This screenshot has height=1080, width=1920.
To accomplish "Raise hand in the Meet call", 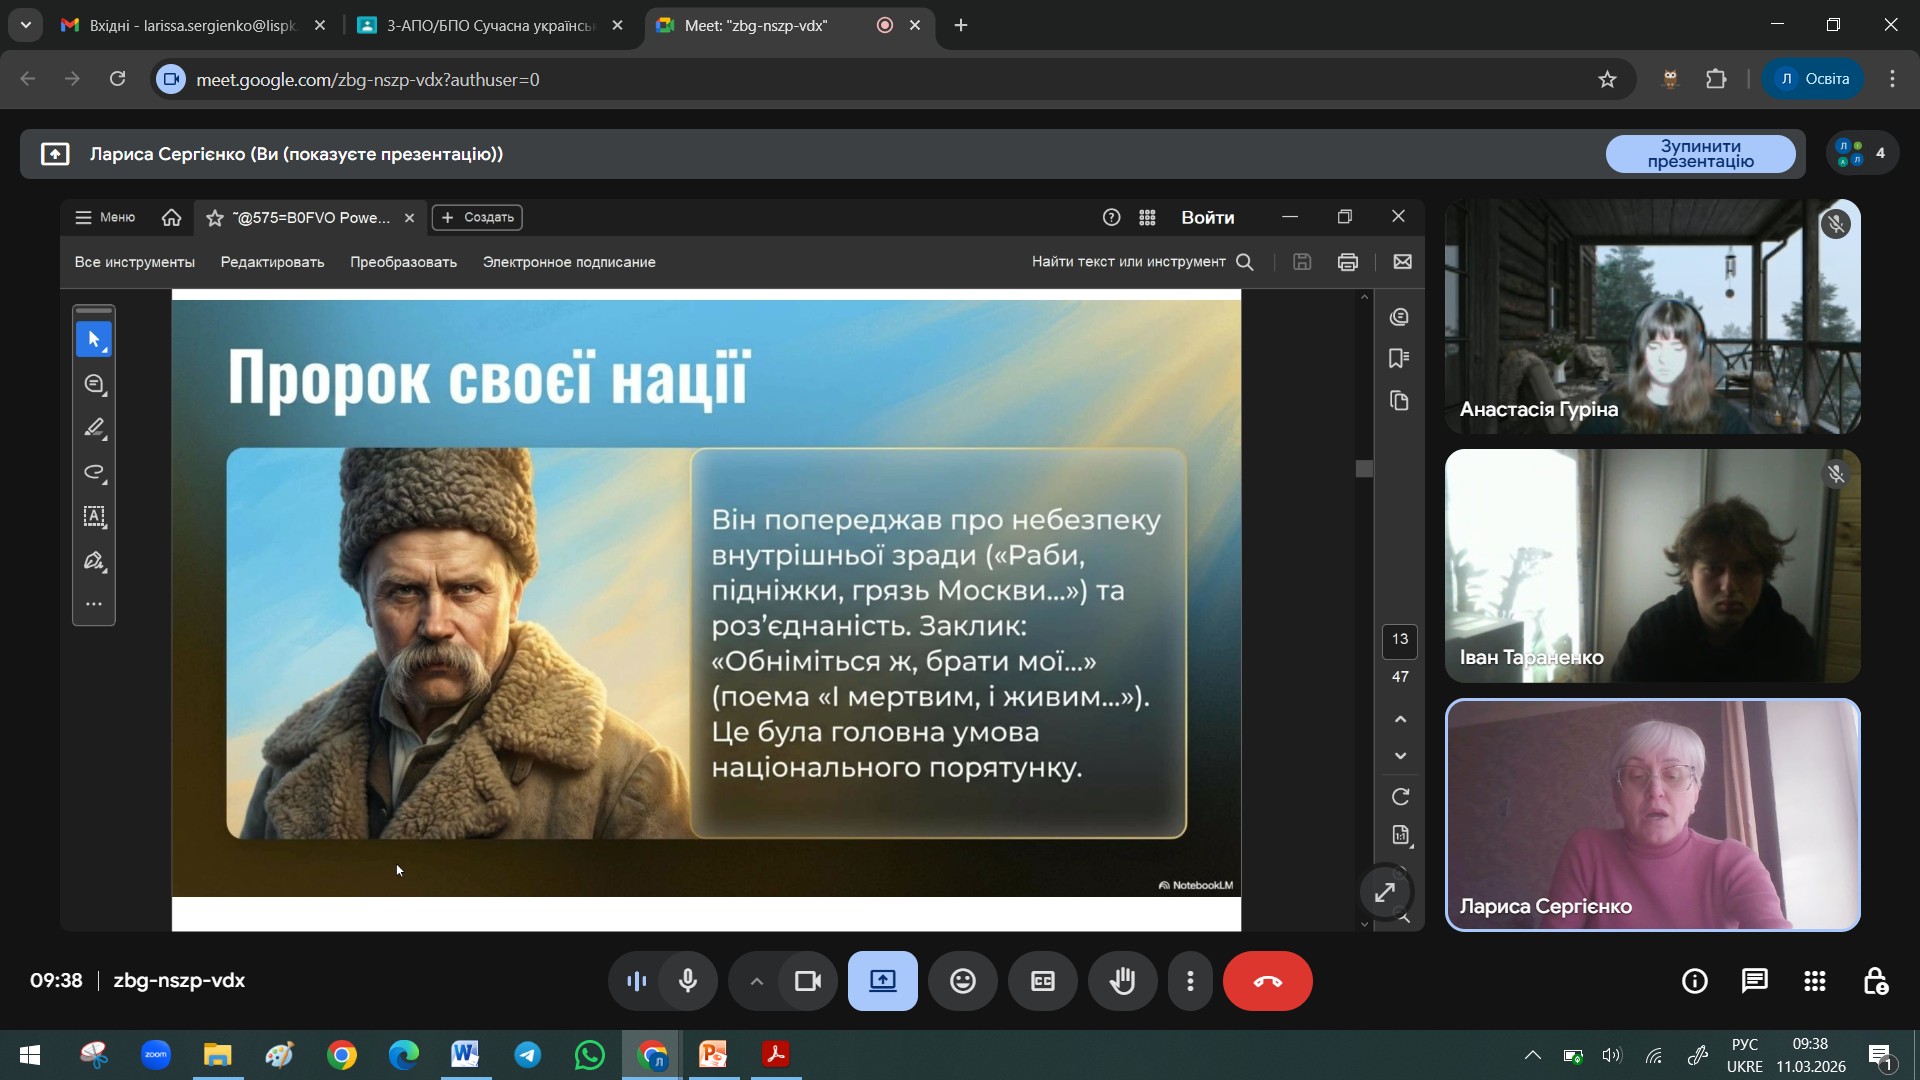I will click(x=1122, y=981).
